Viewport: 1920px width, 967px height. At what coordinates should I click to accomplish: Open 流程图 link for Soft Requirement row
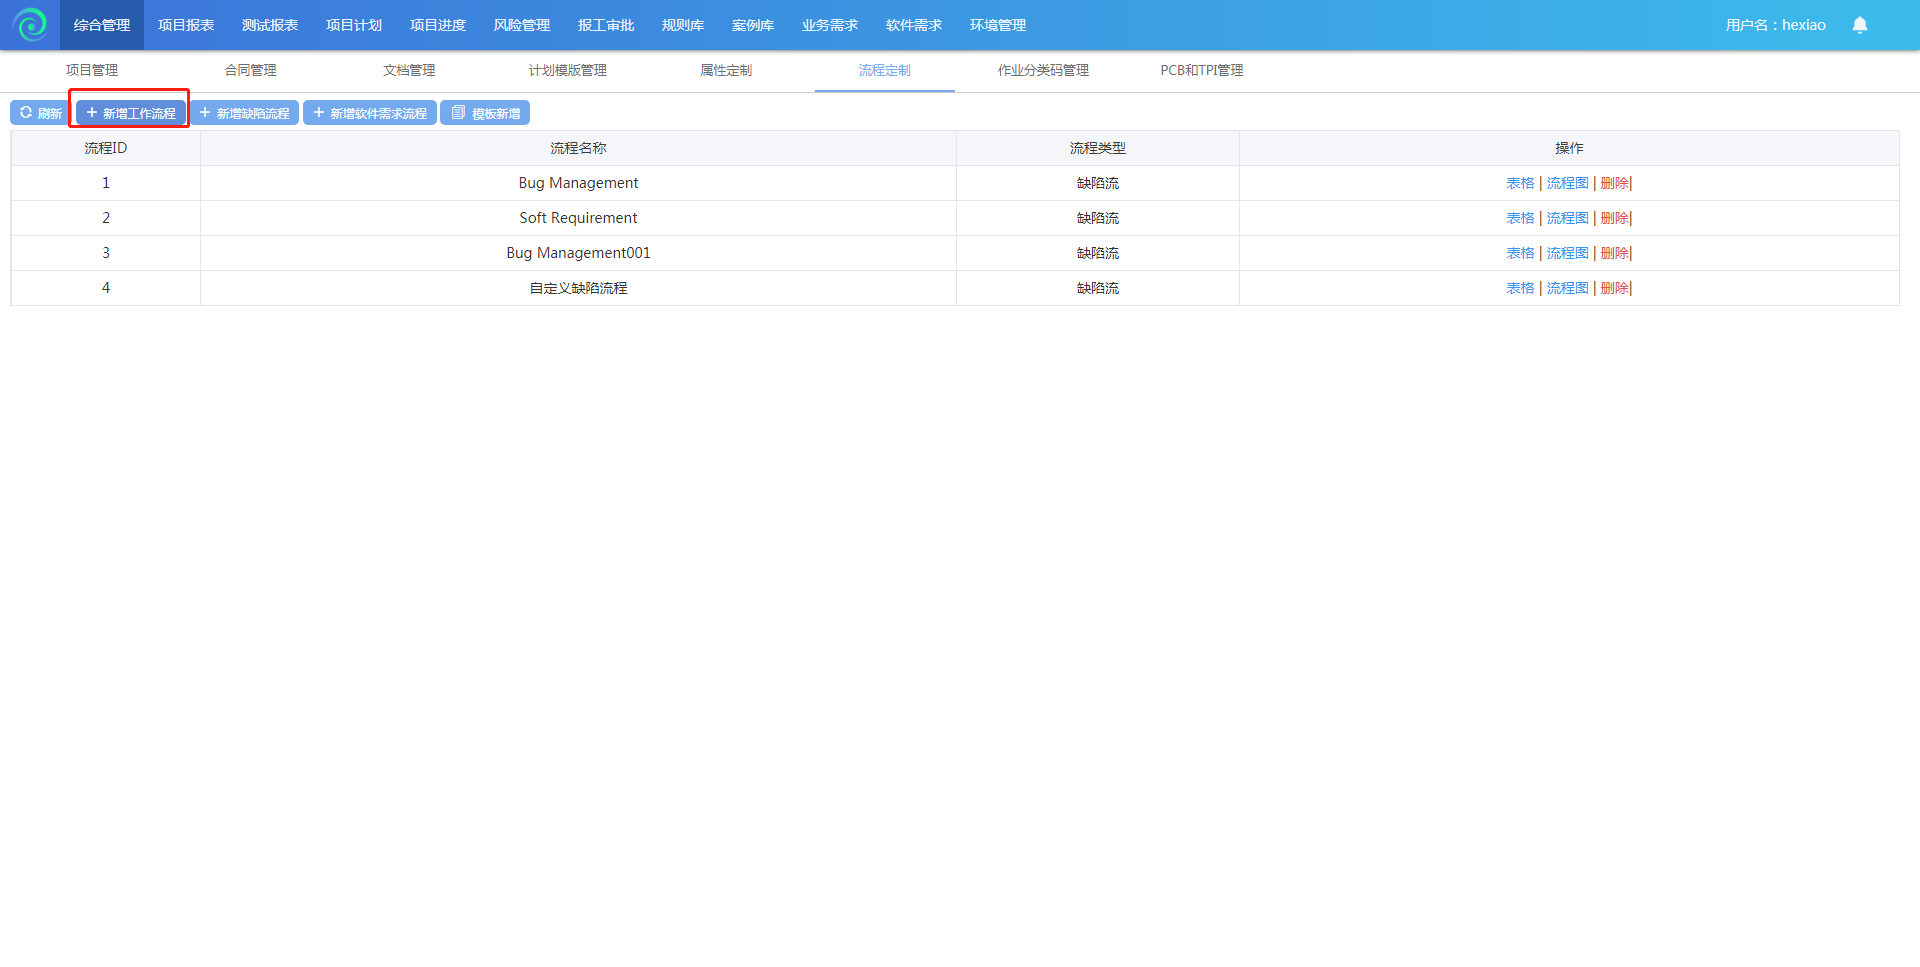coord(1567,218)
